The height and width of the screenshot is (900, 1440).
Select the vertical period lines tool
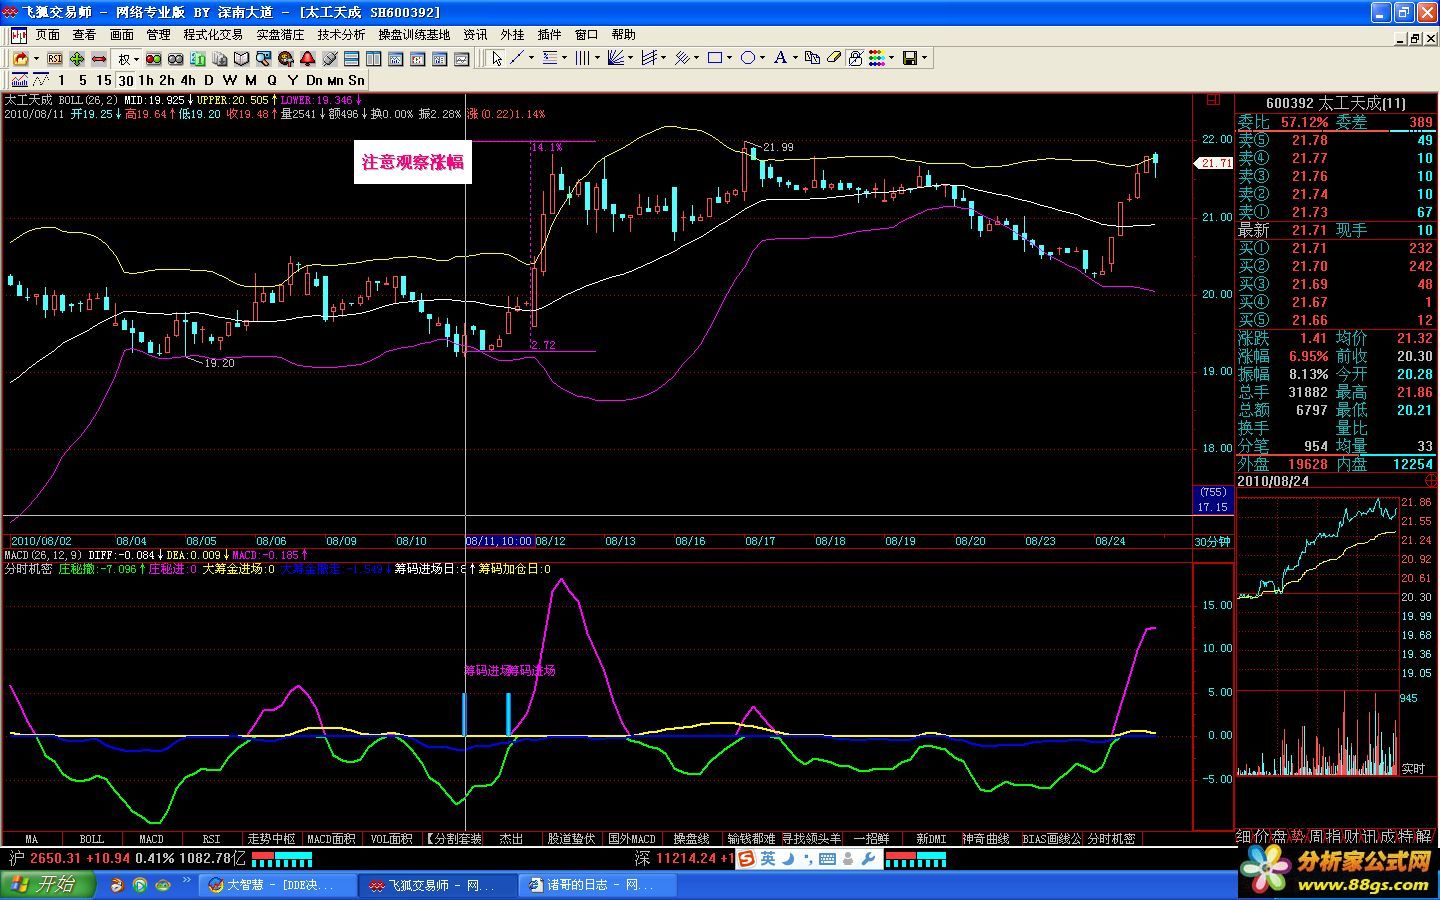pos(582,58)
